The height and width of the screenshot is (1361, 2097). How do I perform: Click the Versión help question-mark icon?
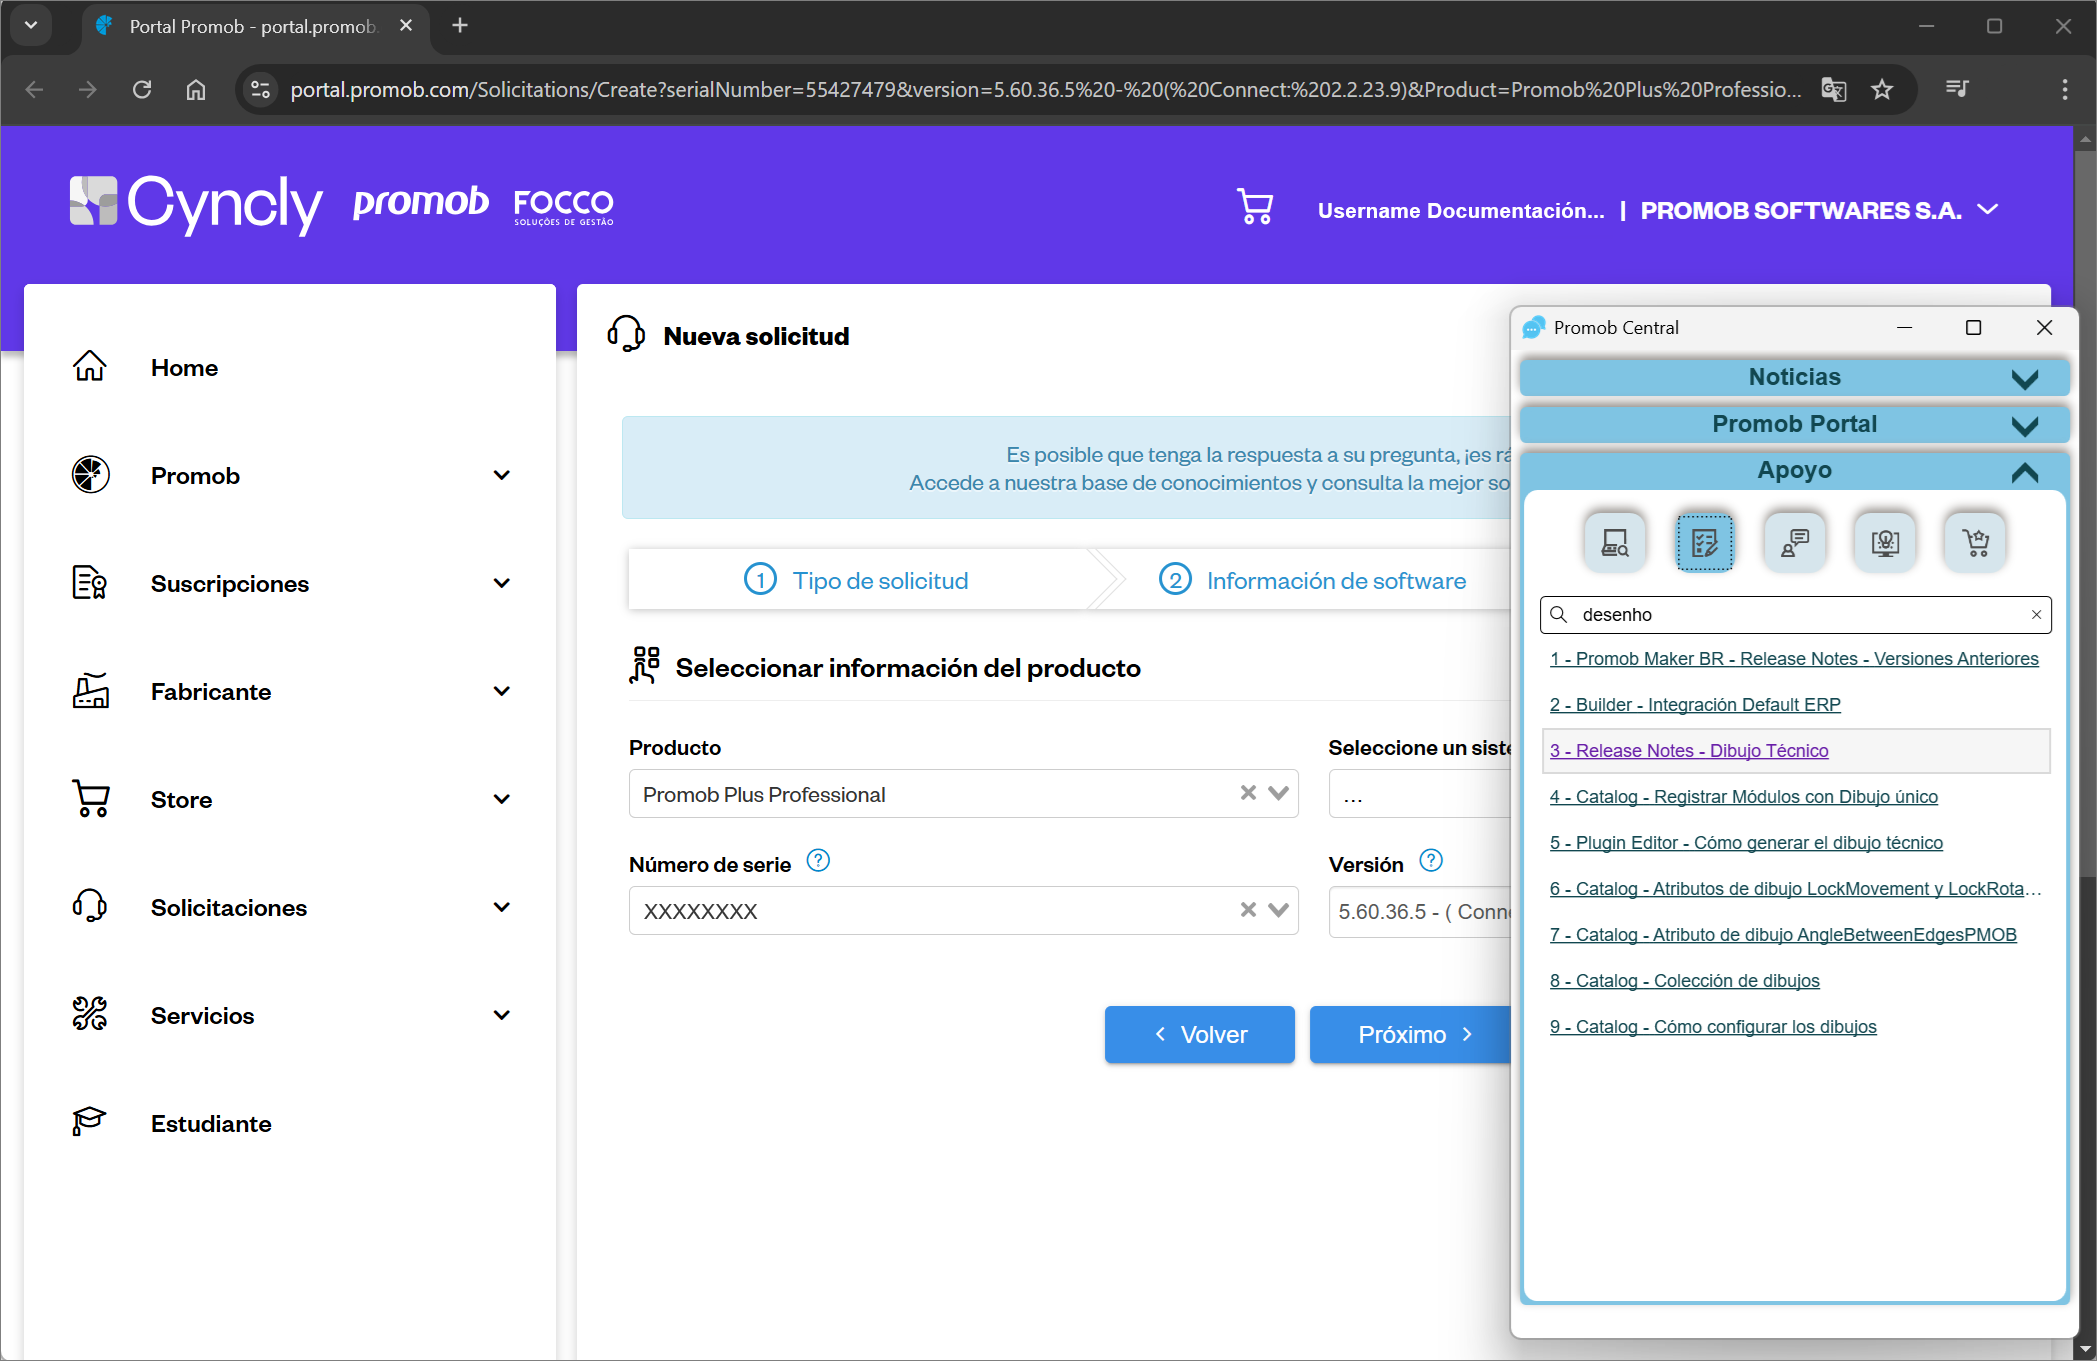pos(1431,861)
